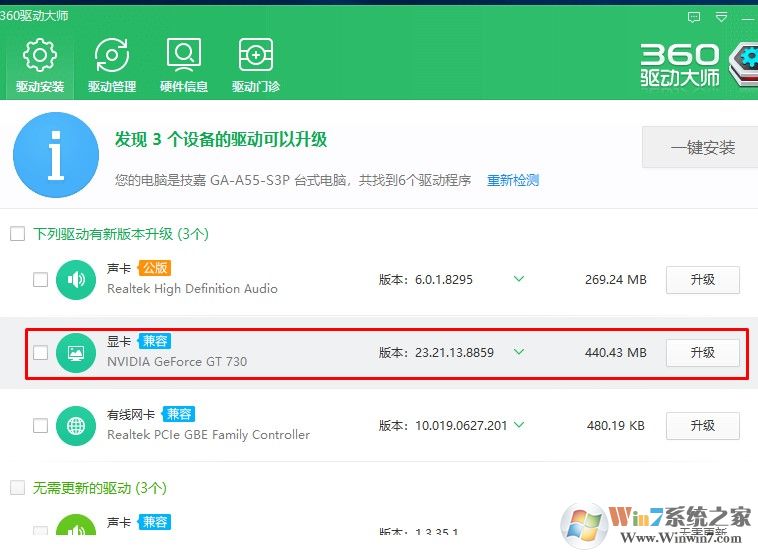Click the 有线网卡 globe icon
The width and height of the screenshot is (758, 552).
point(76,426)
